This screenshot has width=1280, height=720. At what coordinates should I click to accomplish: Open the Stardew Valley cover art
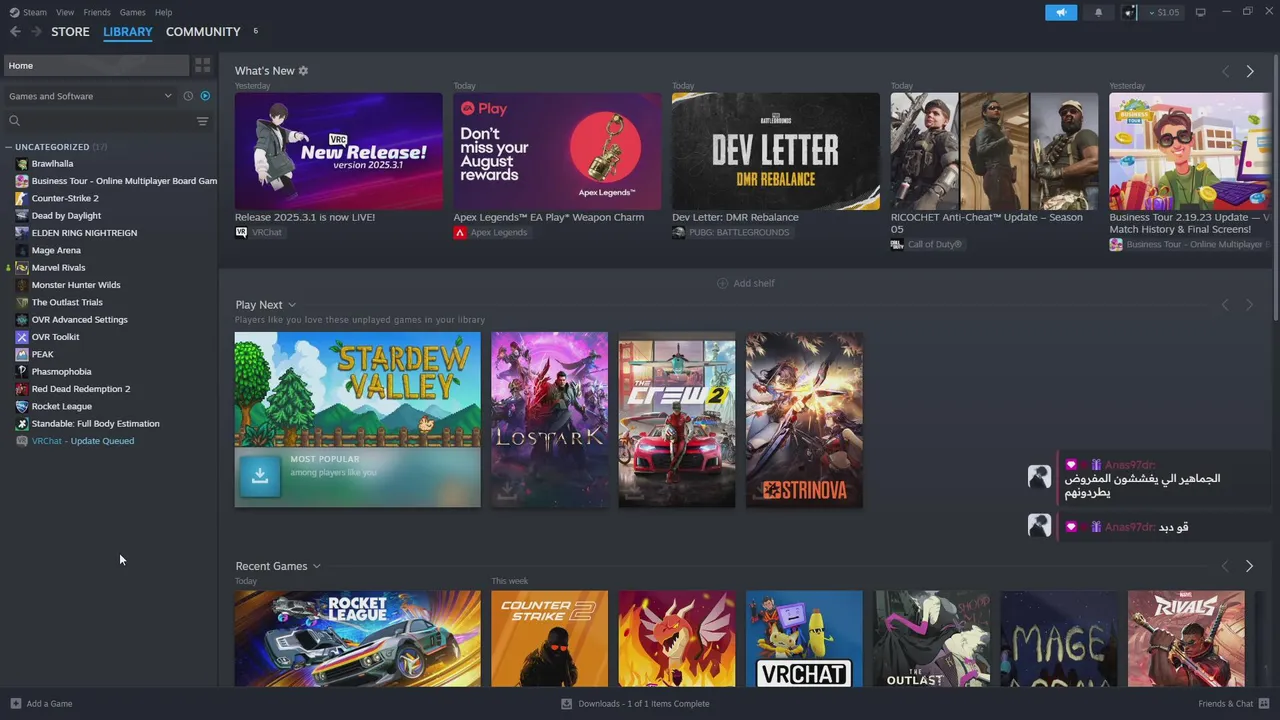[358, 420]
